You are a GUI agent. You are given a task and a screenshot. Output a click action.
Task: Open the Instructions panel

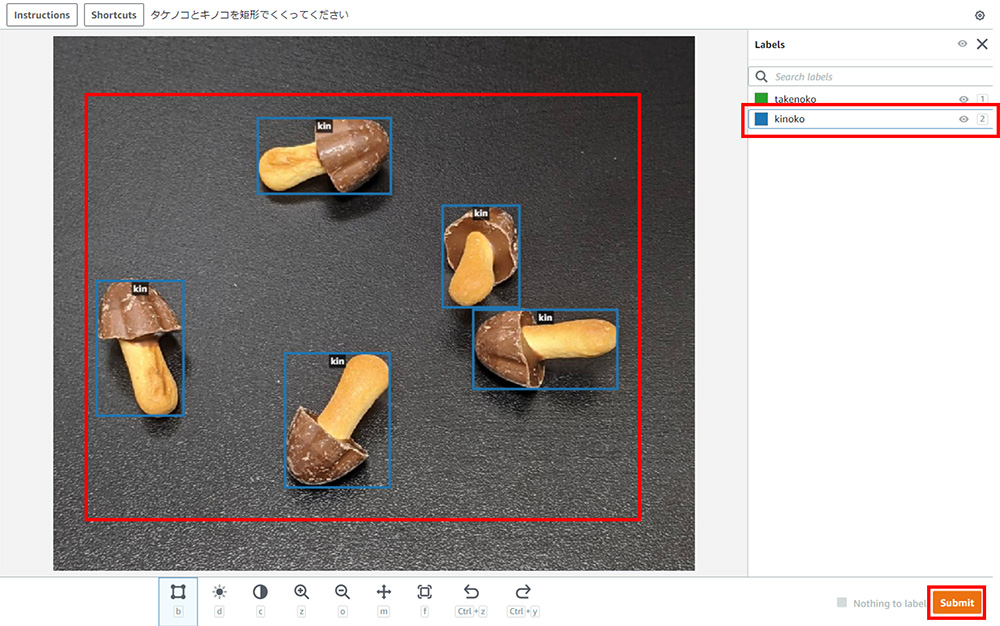pos(42,16)
